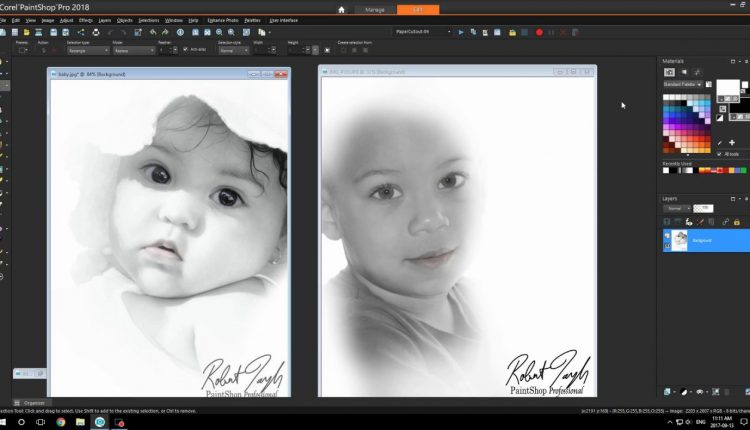750x430 pixels.
Task: Click the green Undo arrow icon
Action: 153,33
